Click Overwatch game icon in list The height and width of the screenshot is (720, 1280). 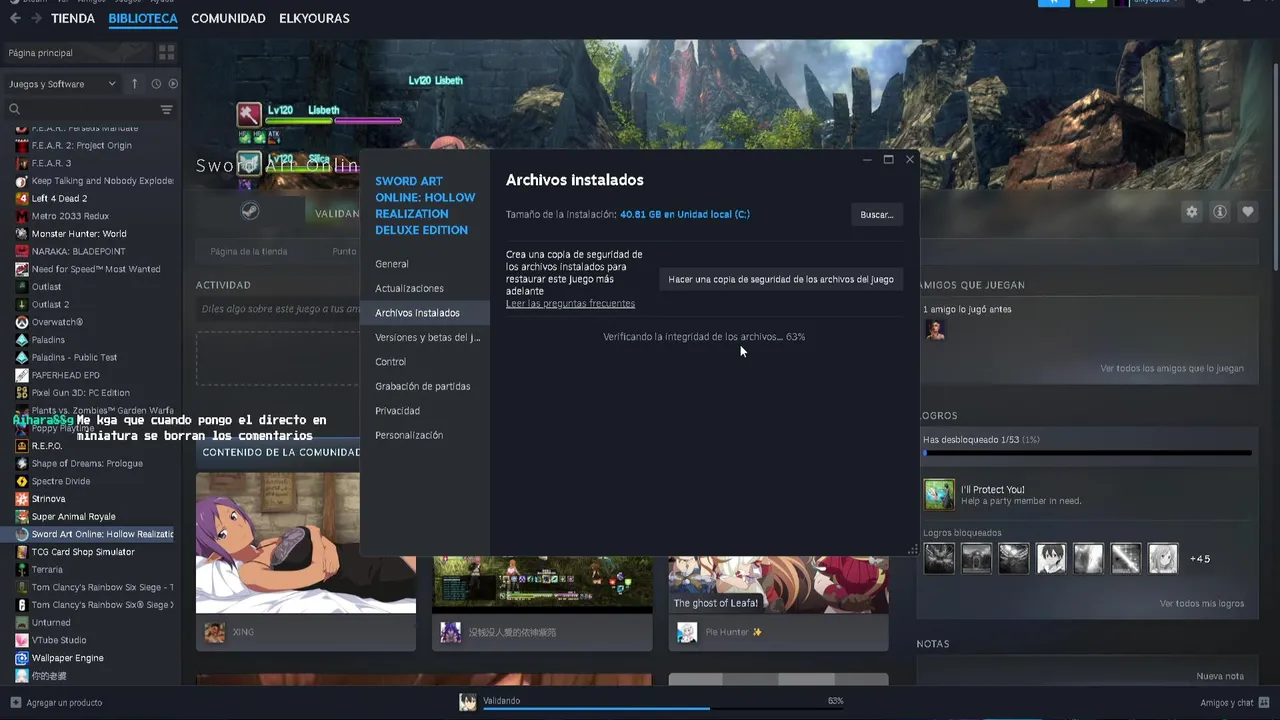pyautogui.click(x=22, y=322)
